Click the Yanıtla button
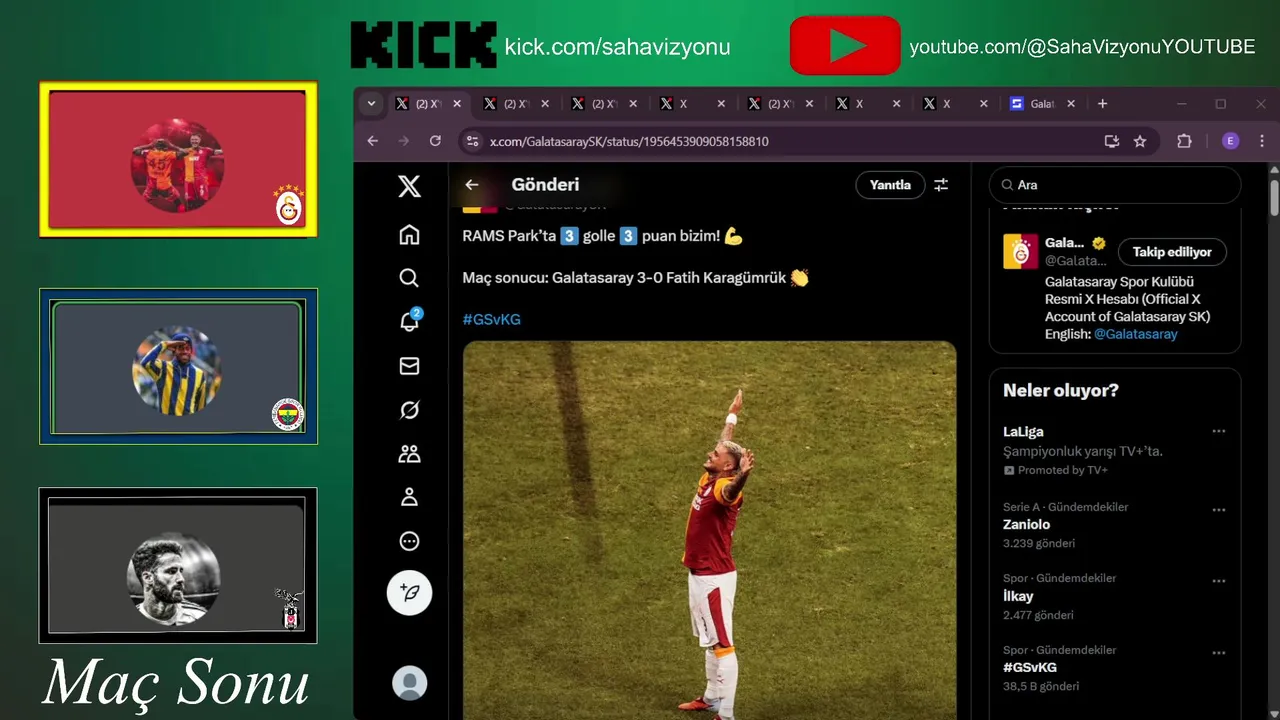1280x720 pixels. pos(890,185)
